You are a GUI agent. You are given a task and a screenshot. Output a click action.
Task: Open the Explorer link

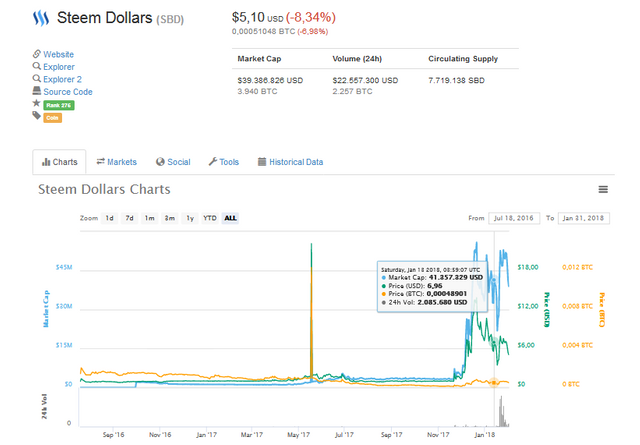[x=59, y=67]
